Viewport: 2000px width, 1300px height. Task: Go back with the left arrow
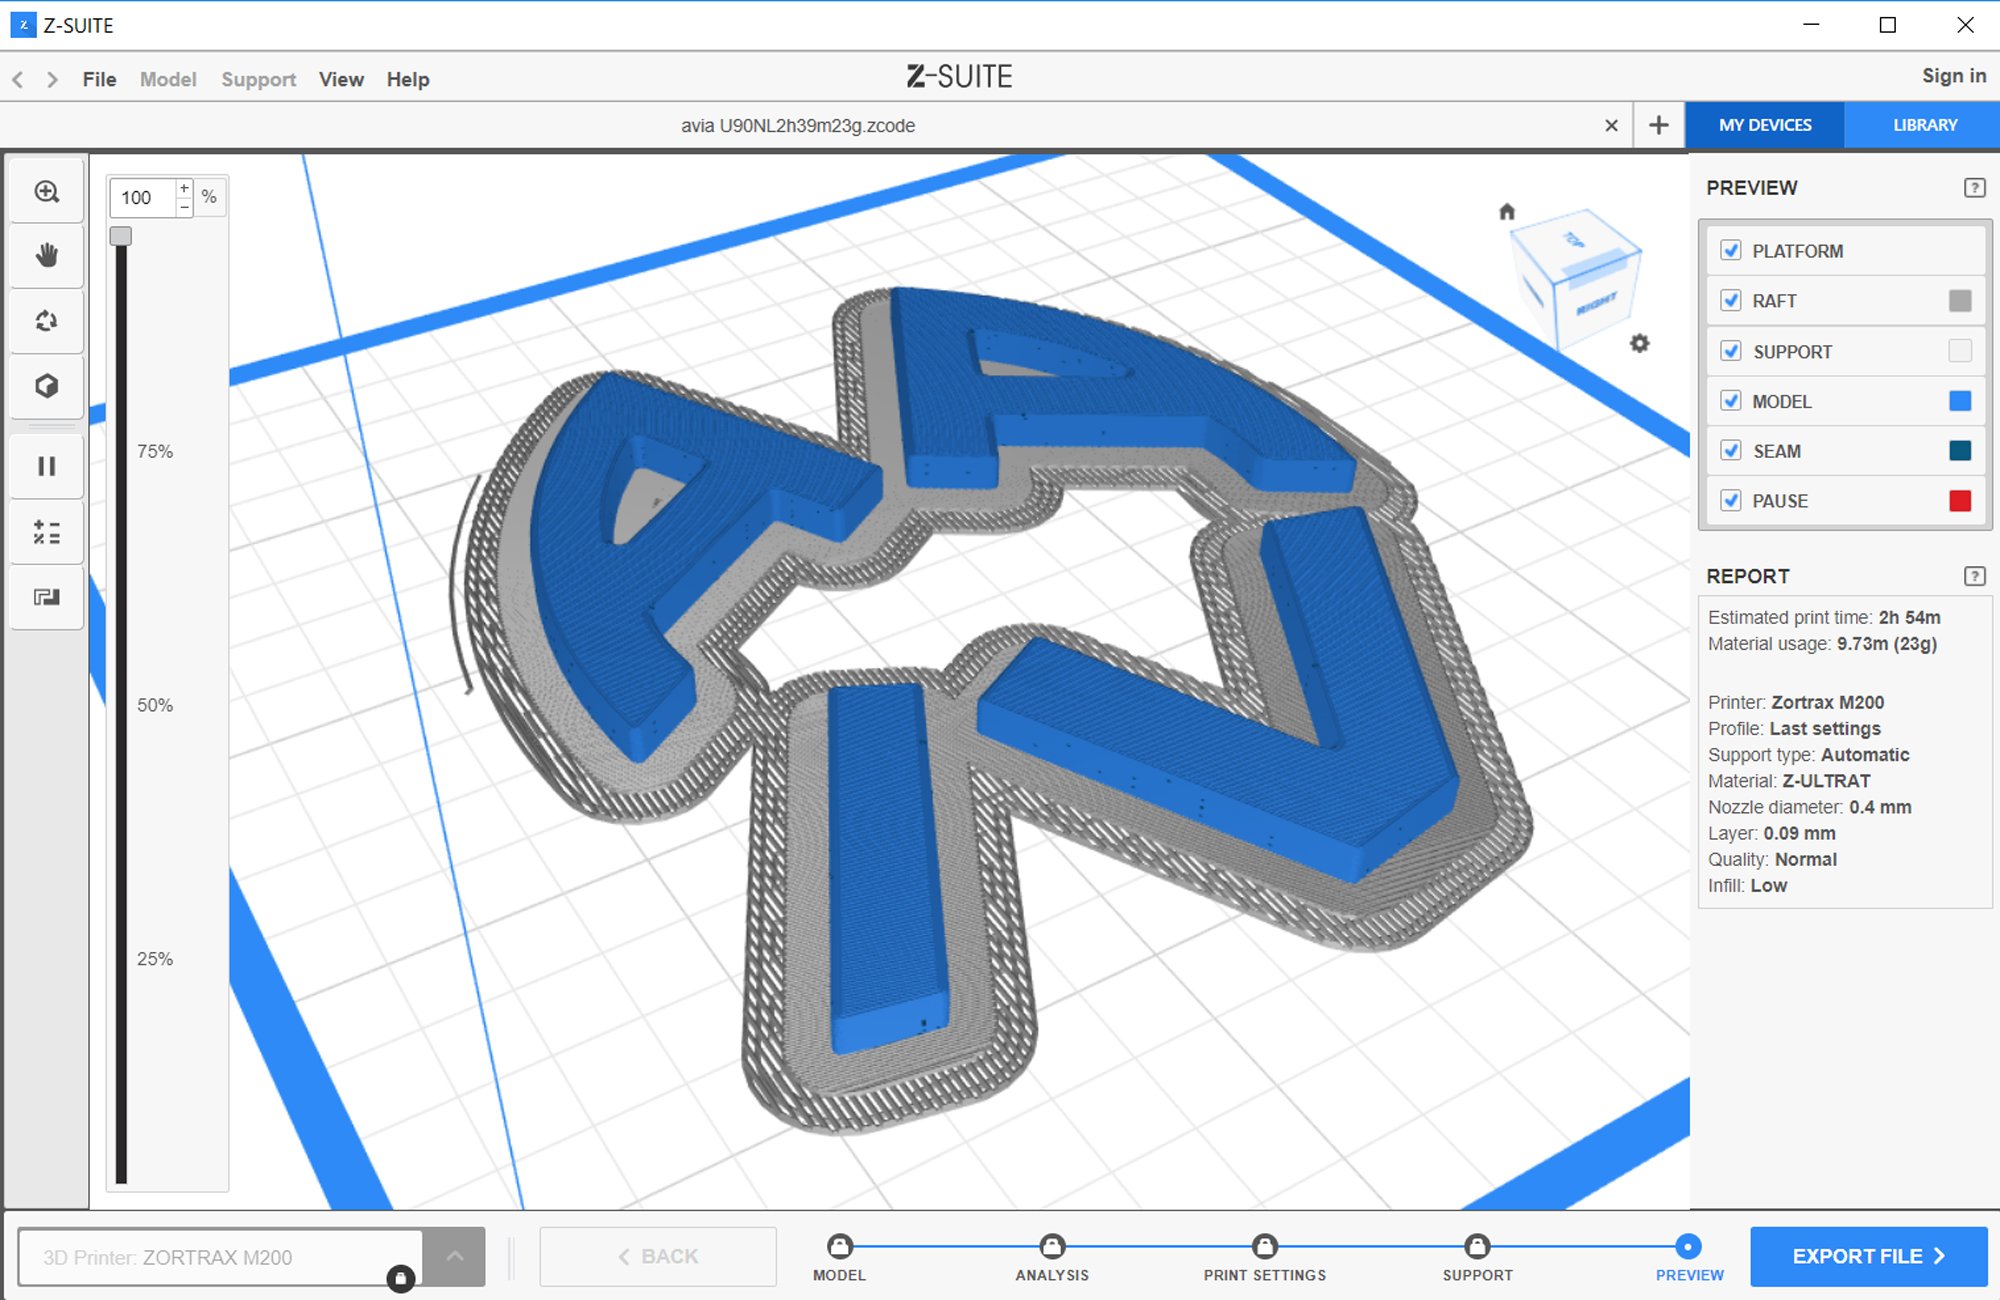click(18, 79)
